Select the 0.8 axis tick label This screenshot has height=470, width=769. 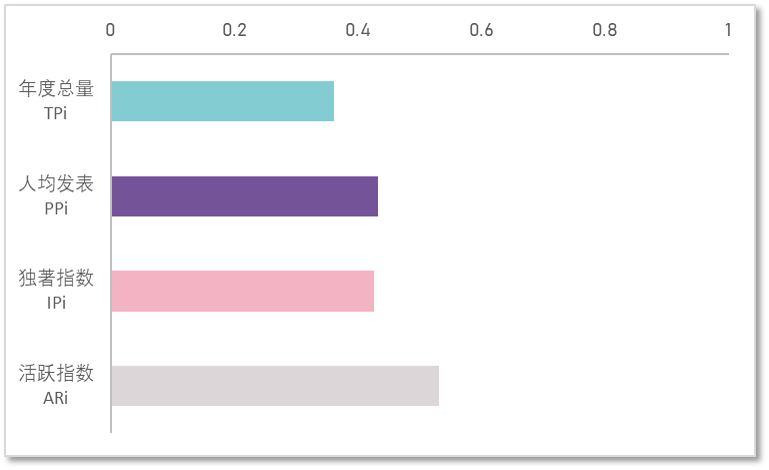pos(605,30)
